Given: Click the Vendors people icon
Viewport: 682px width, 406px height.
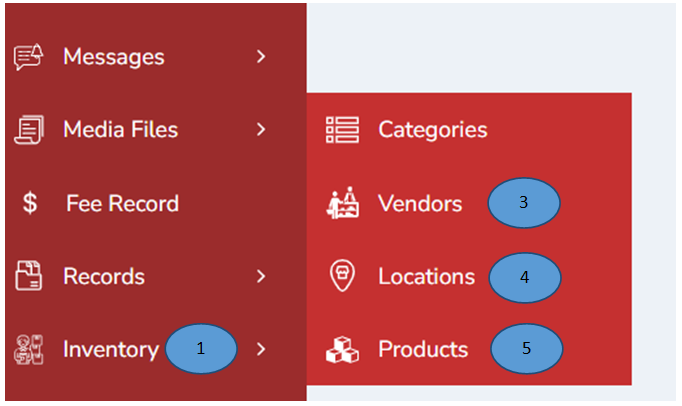Looking at the screenshot, I should 343,204.
